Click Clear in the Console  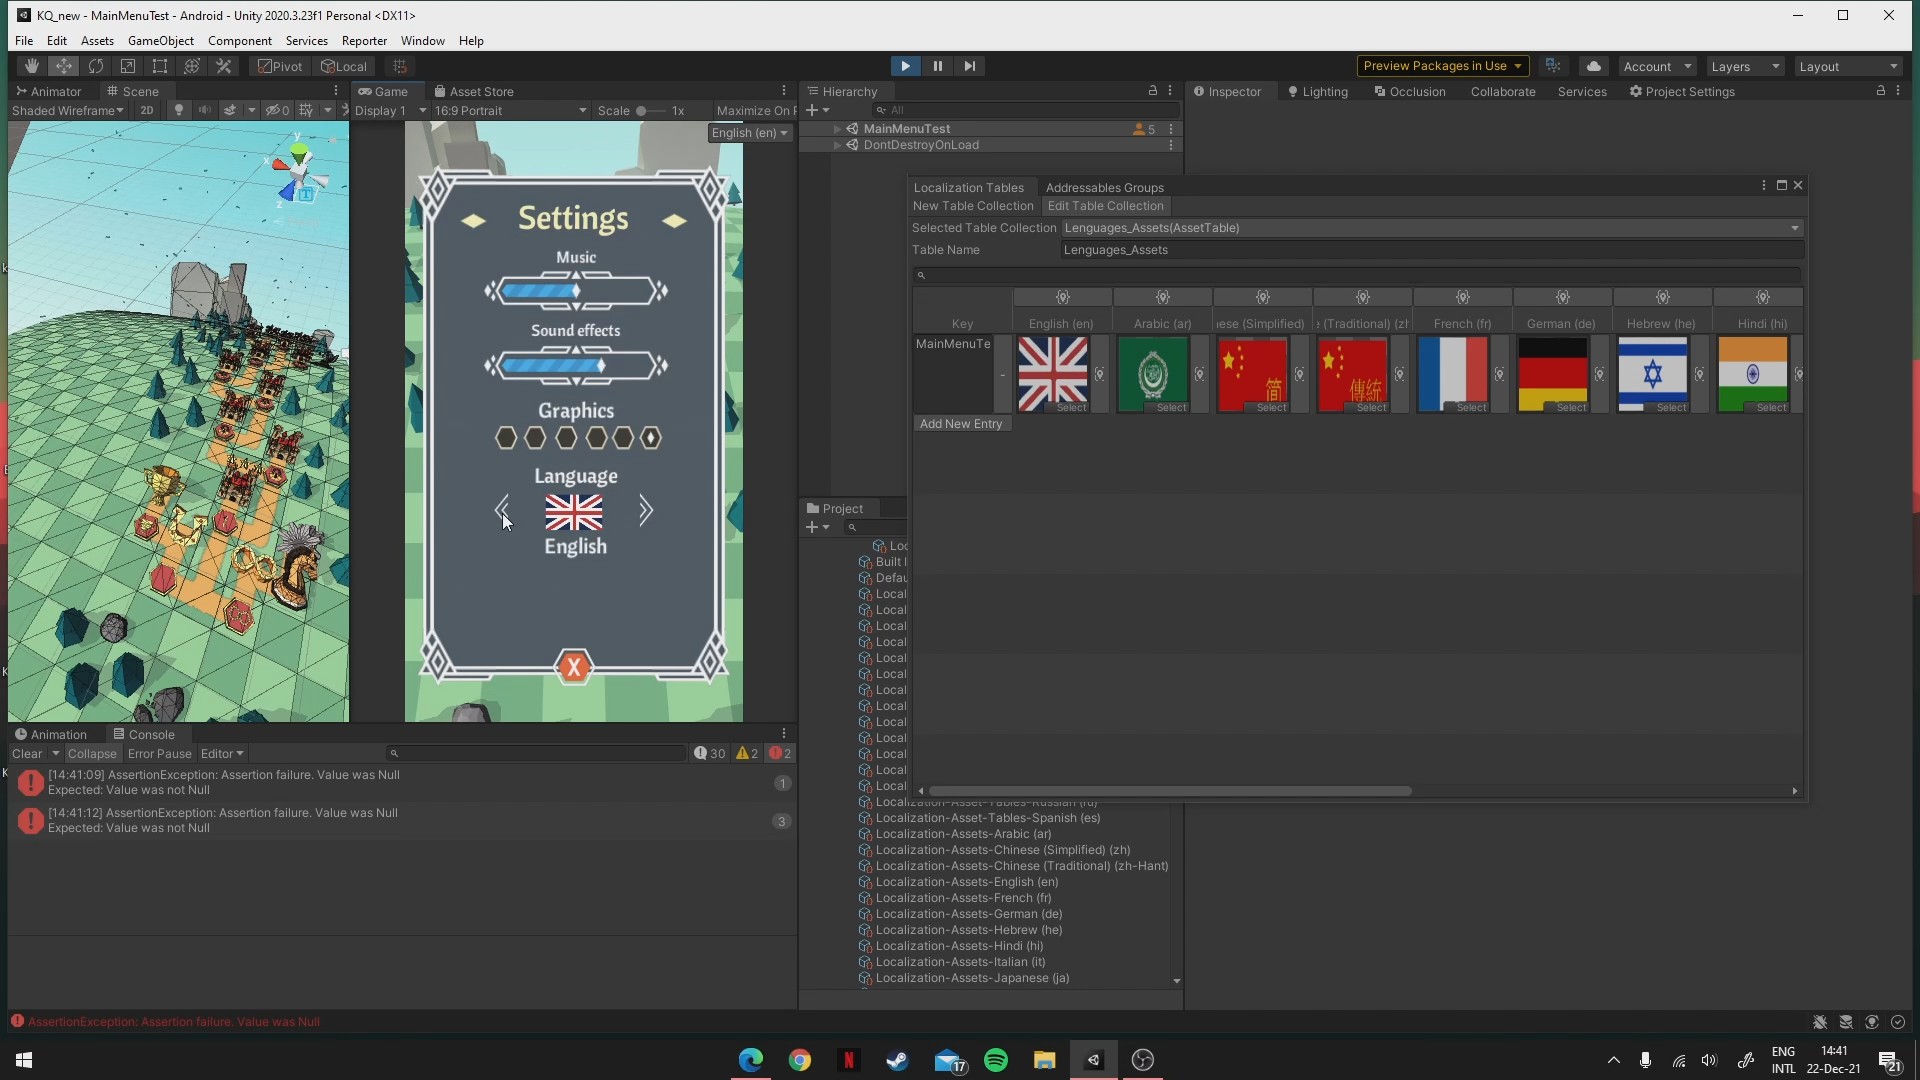click(27, 754)
